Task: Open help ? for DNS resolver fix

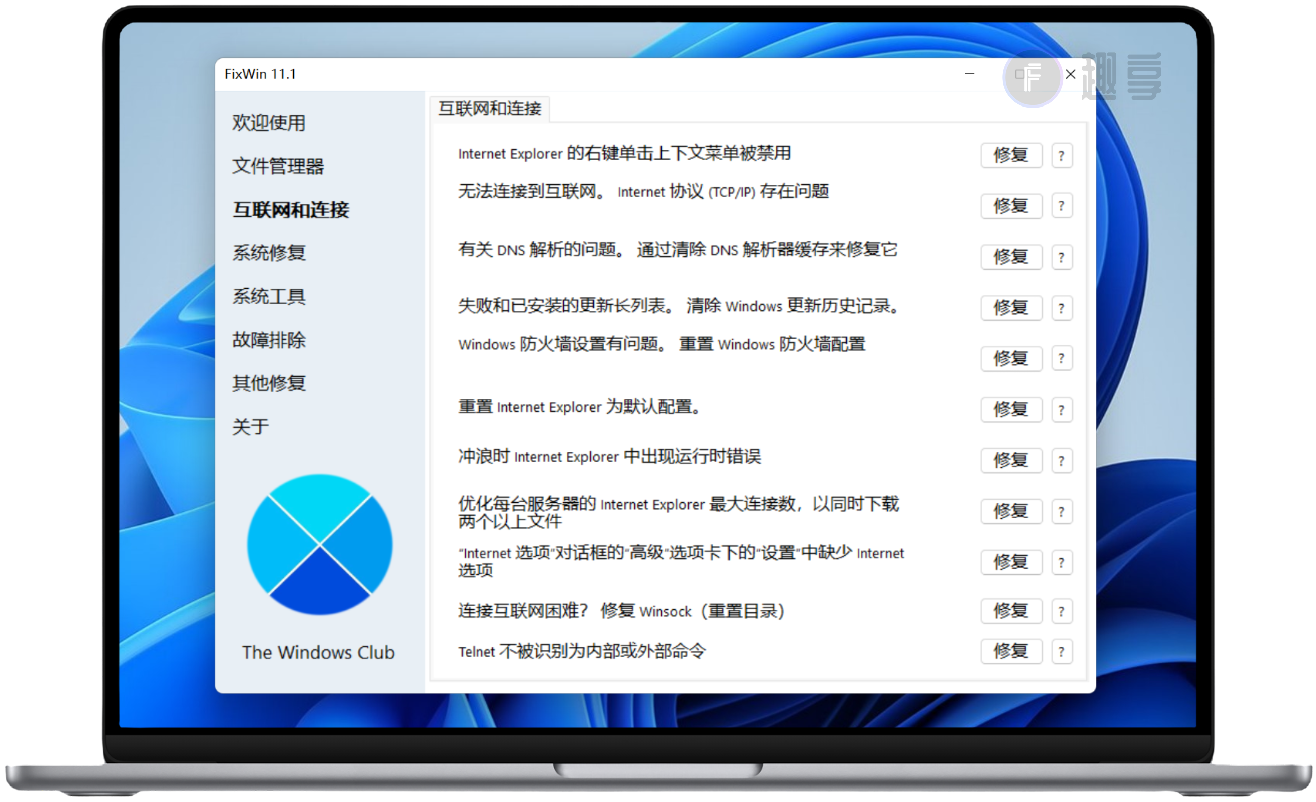Action: (1062, 257)
